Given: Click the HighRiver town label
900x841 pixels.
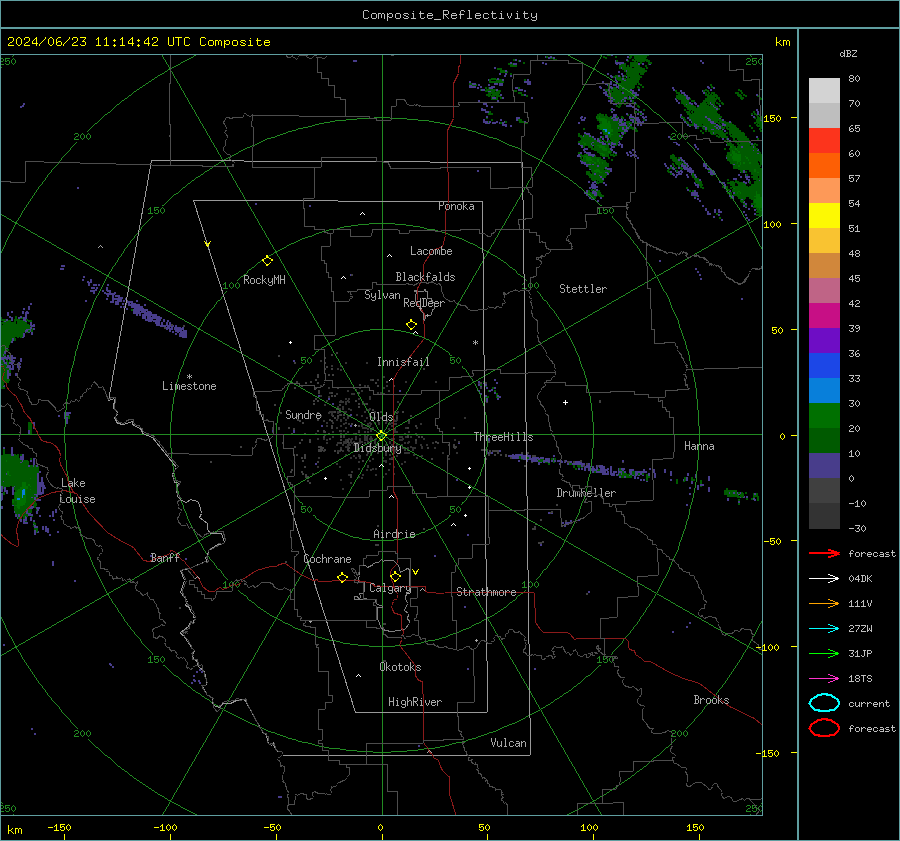Looking at the screenshot, I should (415, 702).
